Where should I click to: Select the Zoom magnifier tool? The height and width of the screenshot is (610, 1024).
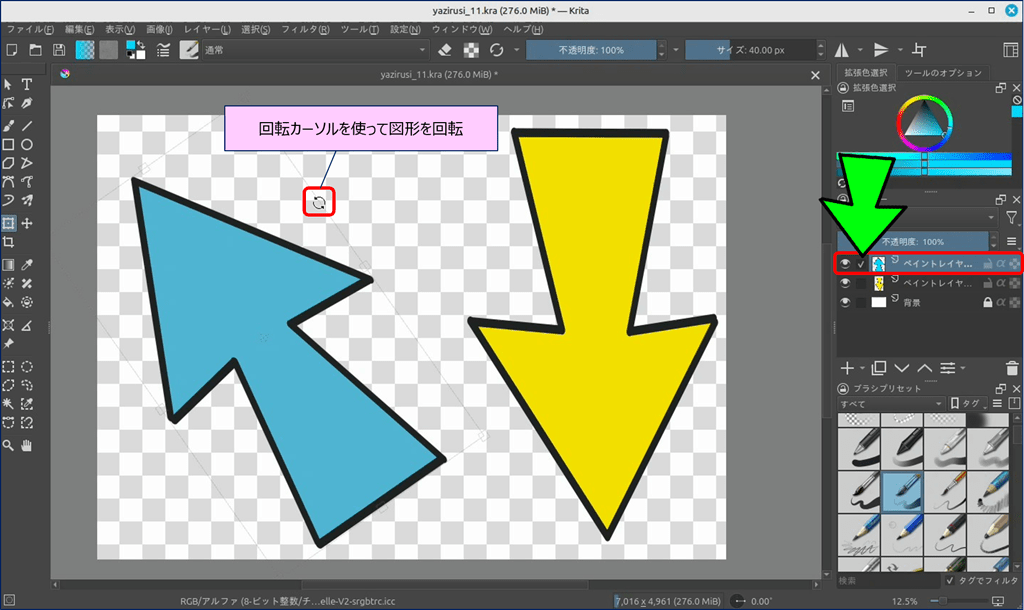point(8,445)
